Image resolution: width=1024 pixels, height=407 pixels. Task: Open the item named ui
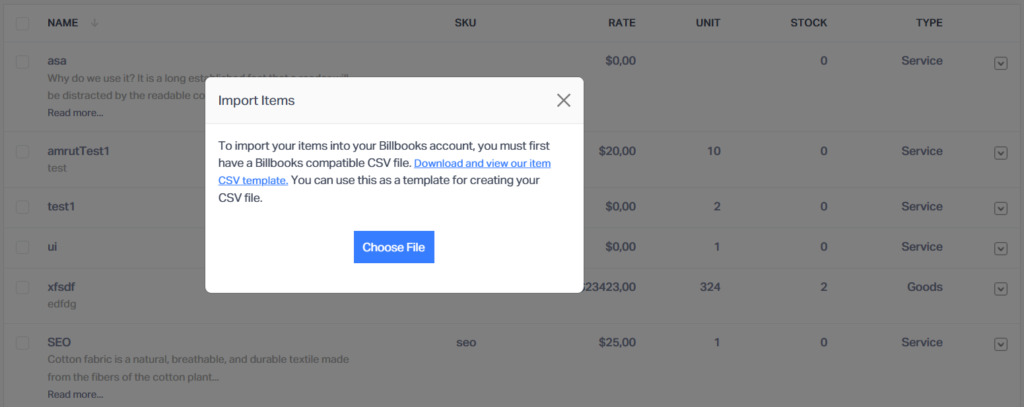(x=52, y=247)
